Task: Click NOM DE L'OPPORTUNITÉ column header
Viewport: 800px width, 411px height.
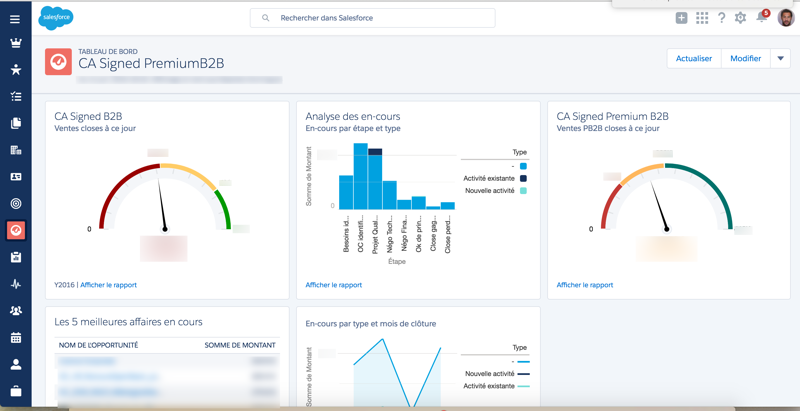Action: coord(98,345)
